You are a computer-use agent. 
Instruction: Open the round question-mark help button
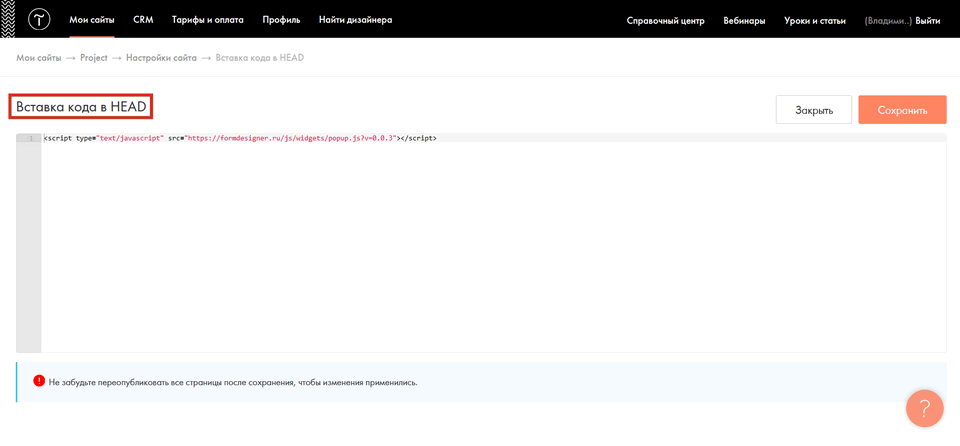tap(925, 408)
